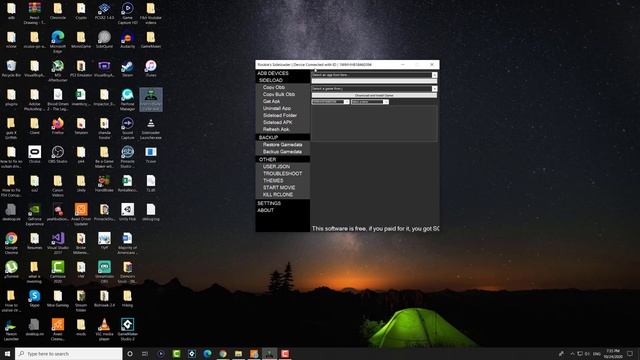Select the Visual Studio 2017 desktop icon
This screenshot has width=640, height=360.
point(58,243)
